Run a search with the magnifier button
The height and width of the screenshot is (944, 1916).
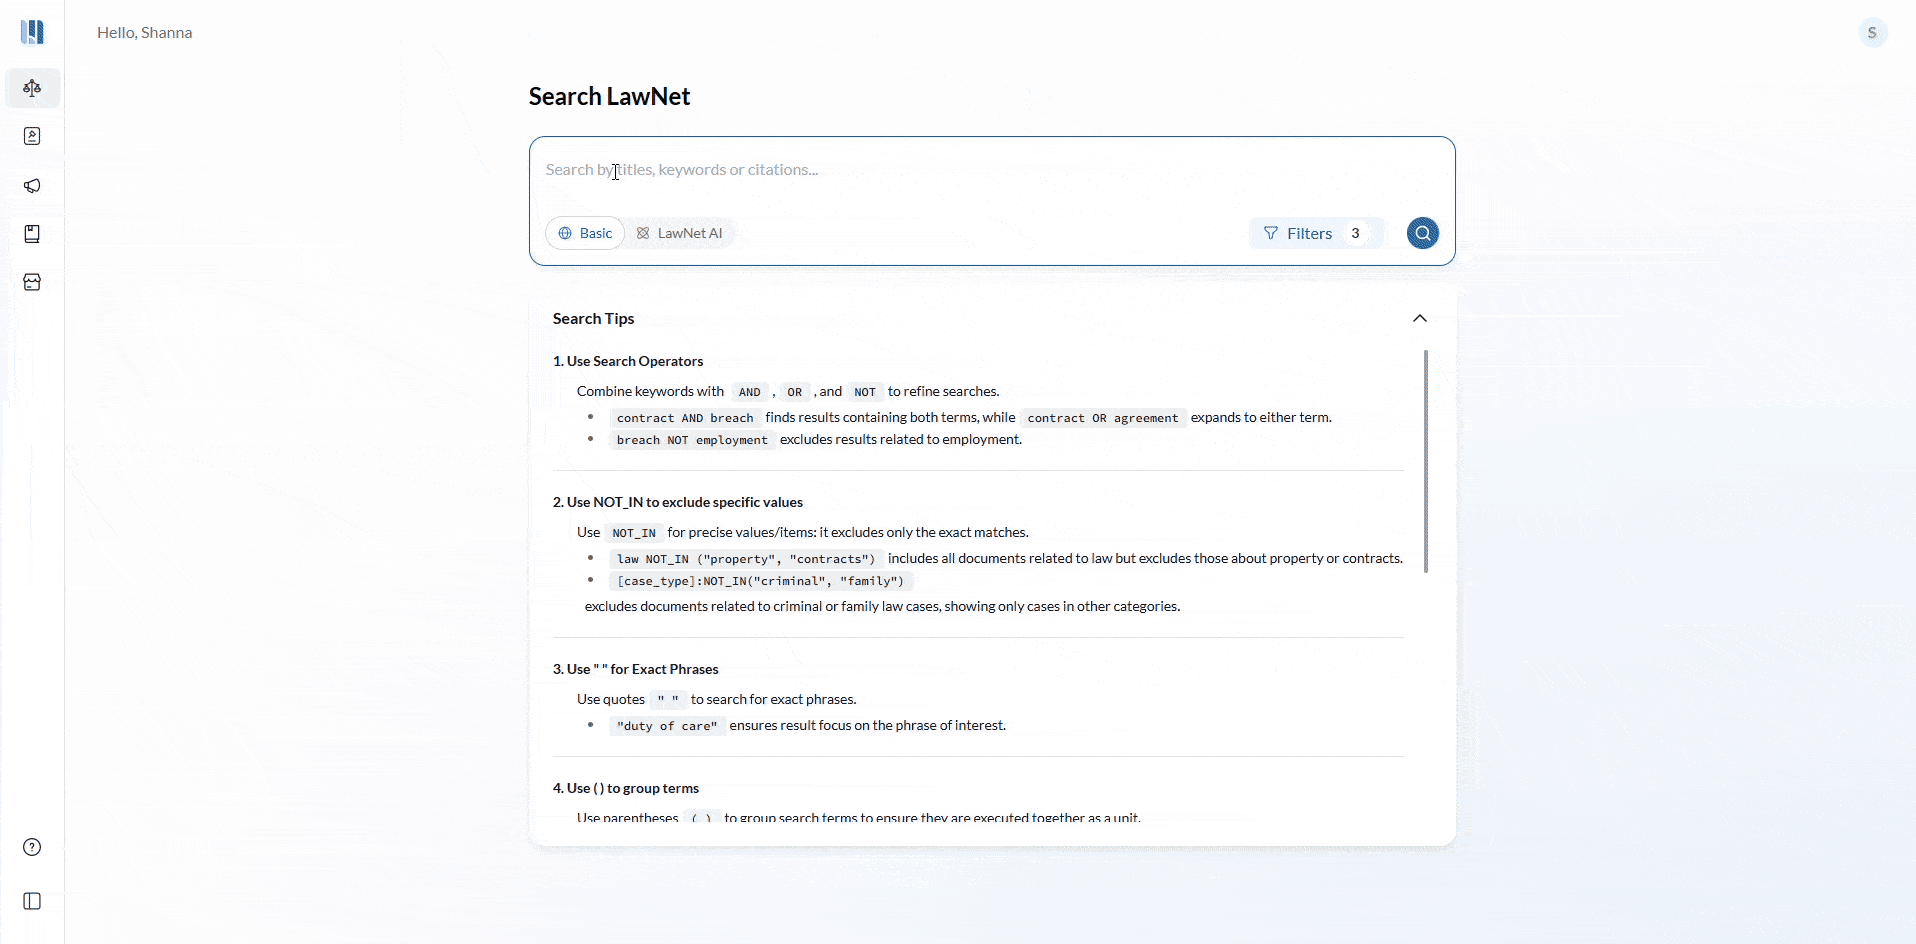click(x=1422, y=232)
